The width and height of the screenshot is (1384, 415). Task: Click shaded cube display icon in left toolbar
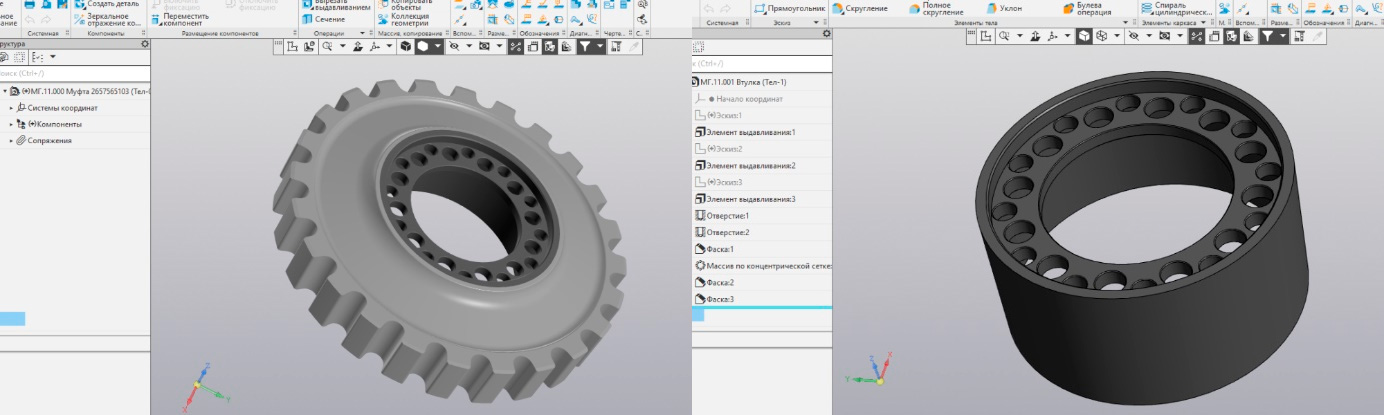tap(406, 47)
